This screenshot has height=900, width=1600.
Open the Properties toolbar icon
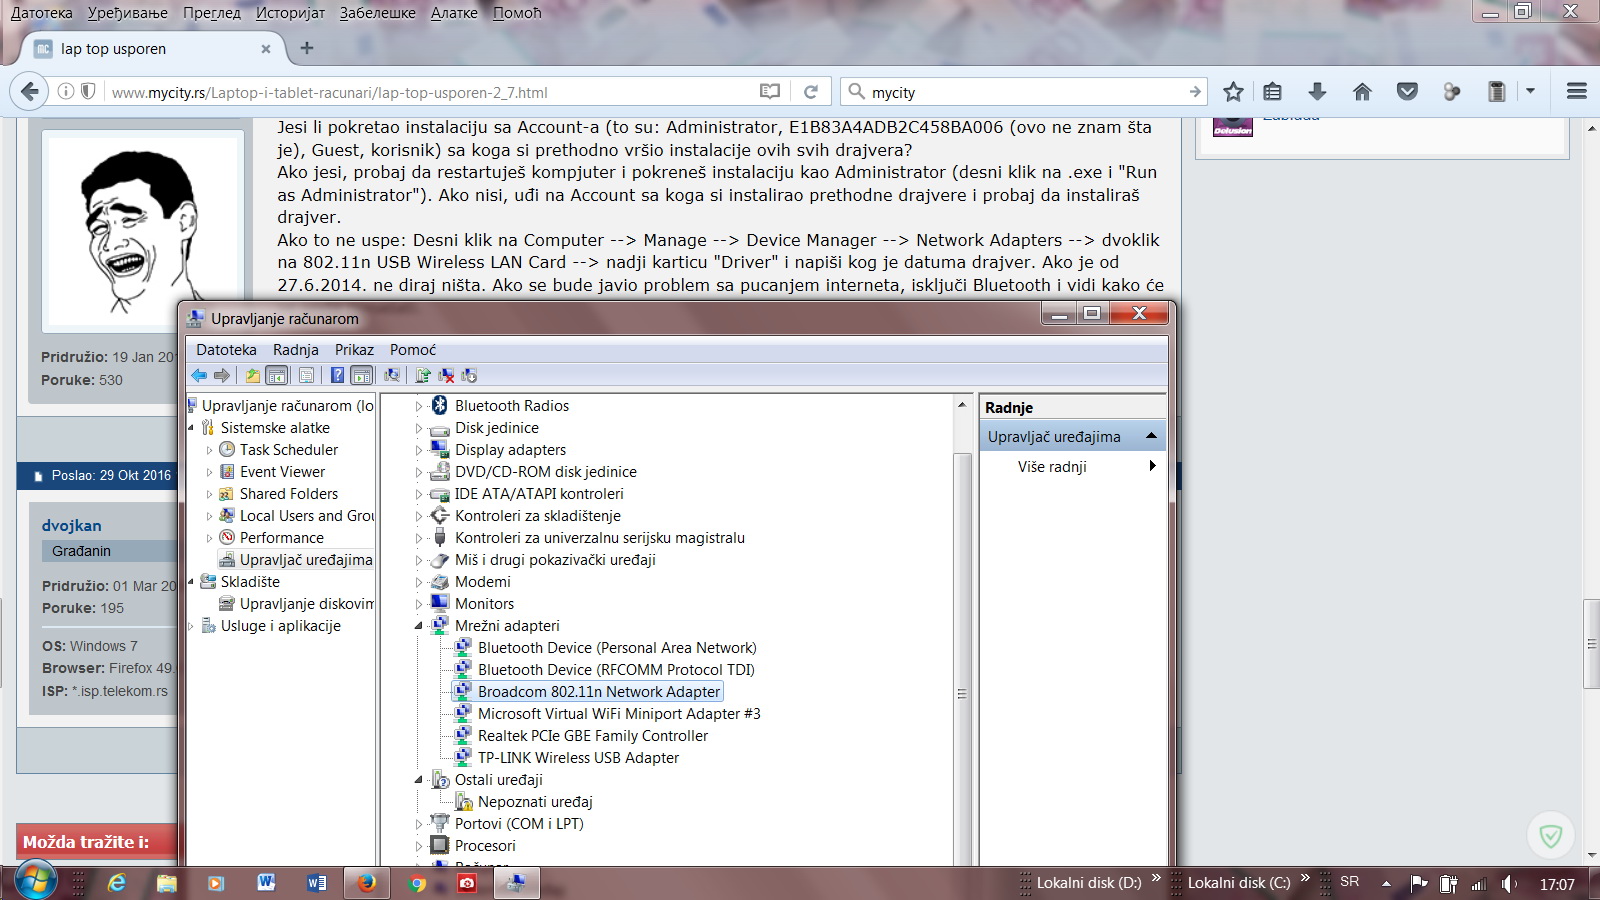306,375
